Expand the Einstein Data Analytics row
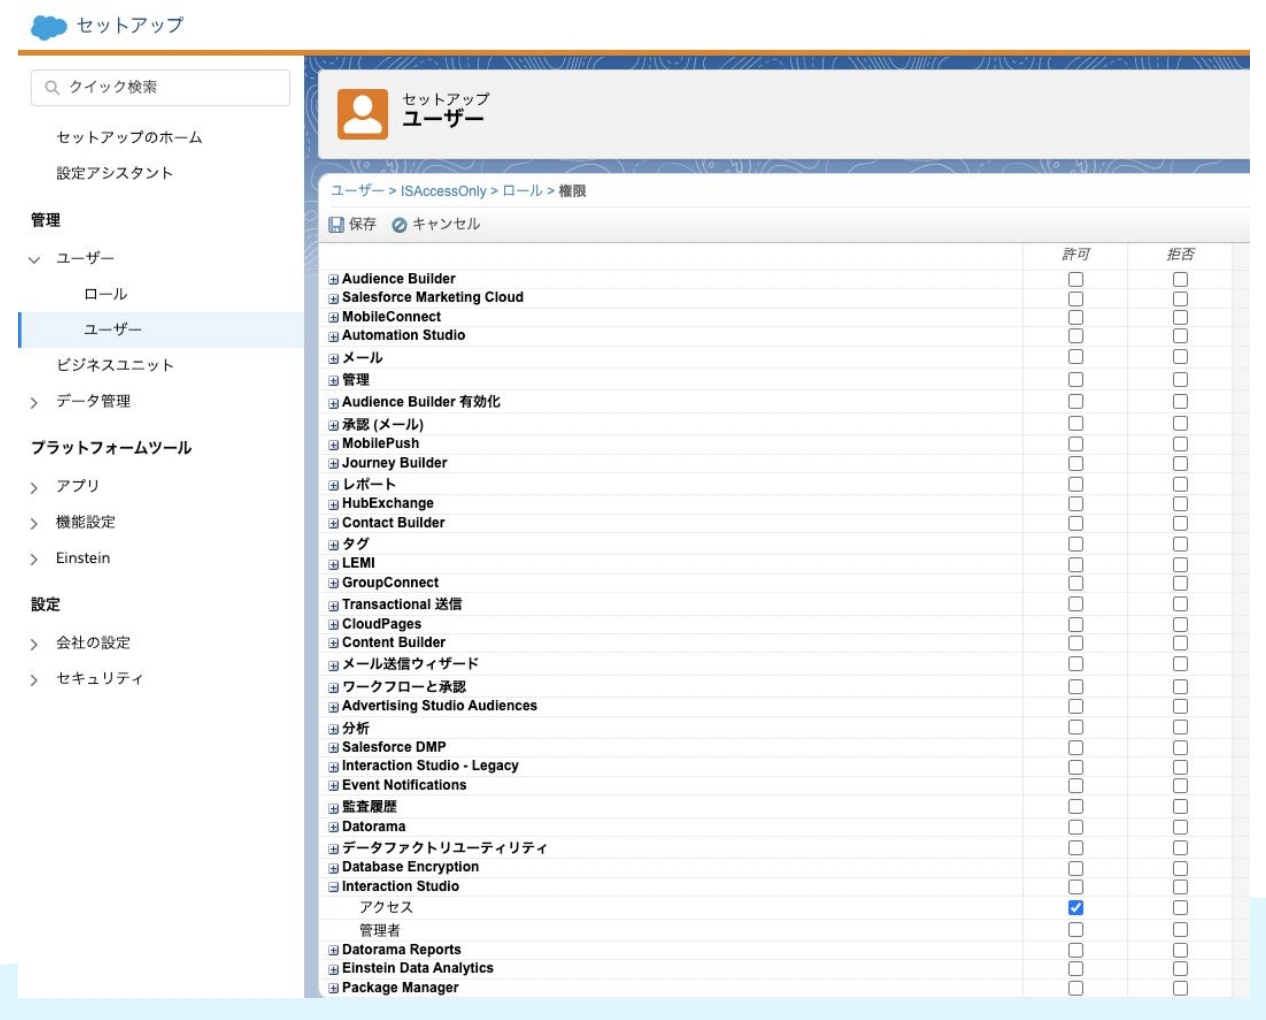1266x1020 pixels. (x=333, y=969)
